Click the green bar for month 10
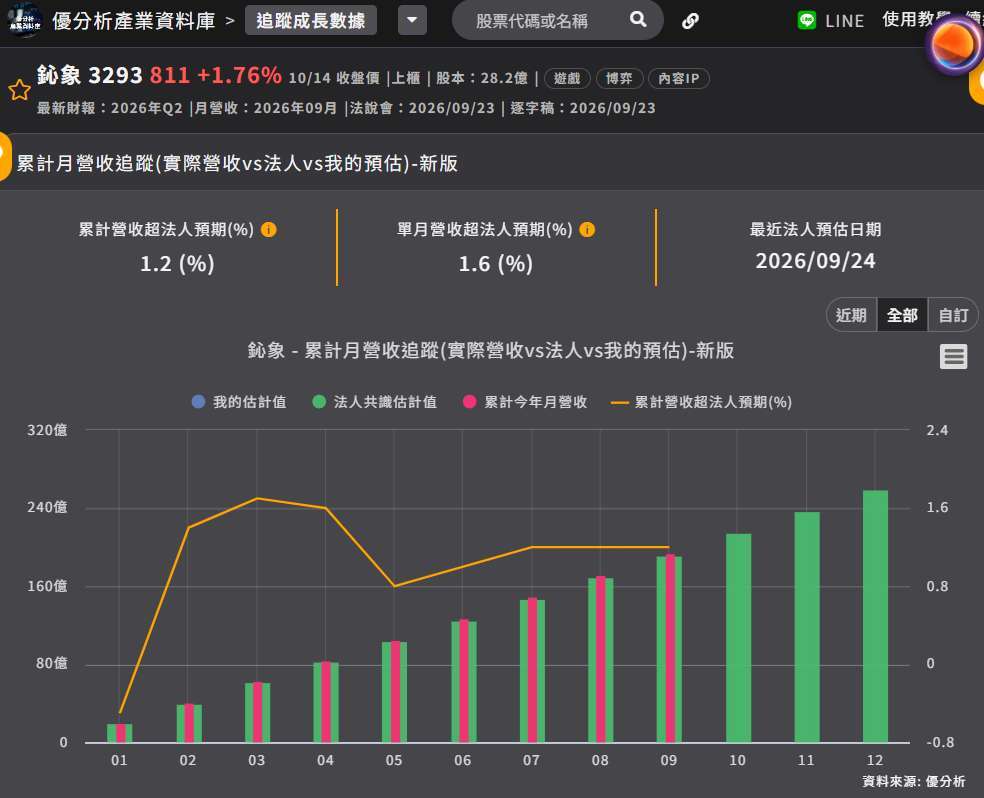Image resolution: width=984 pixels, height=798 pixels. (738, 638)
